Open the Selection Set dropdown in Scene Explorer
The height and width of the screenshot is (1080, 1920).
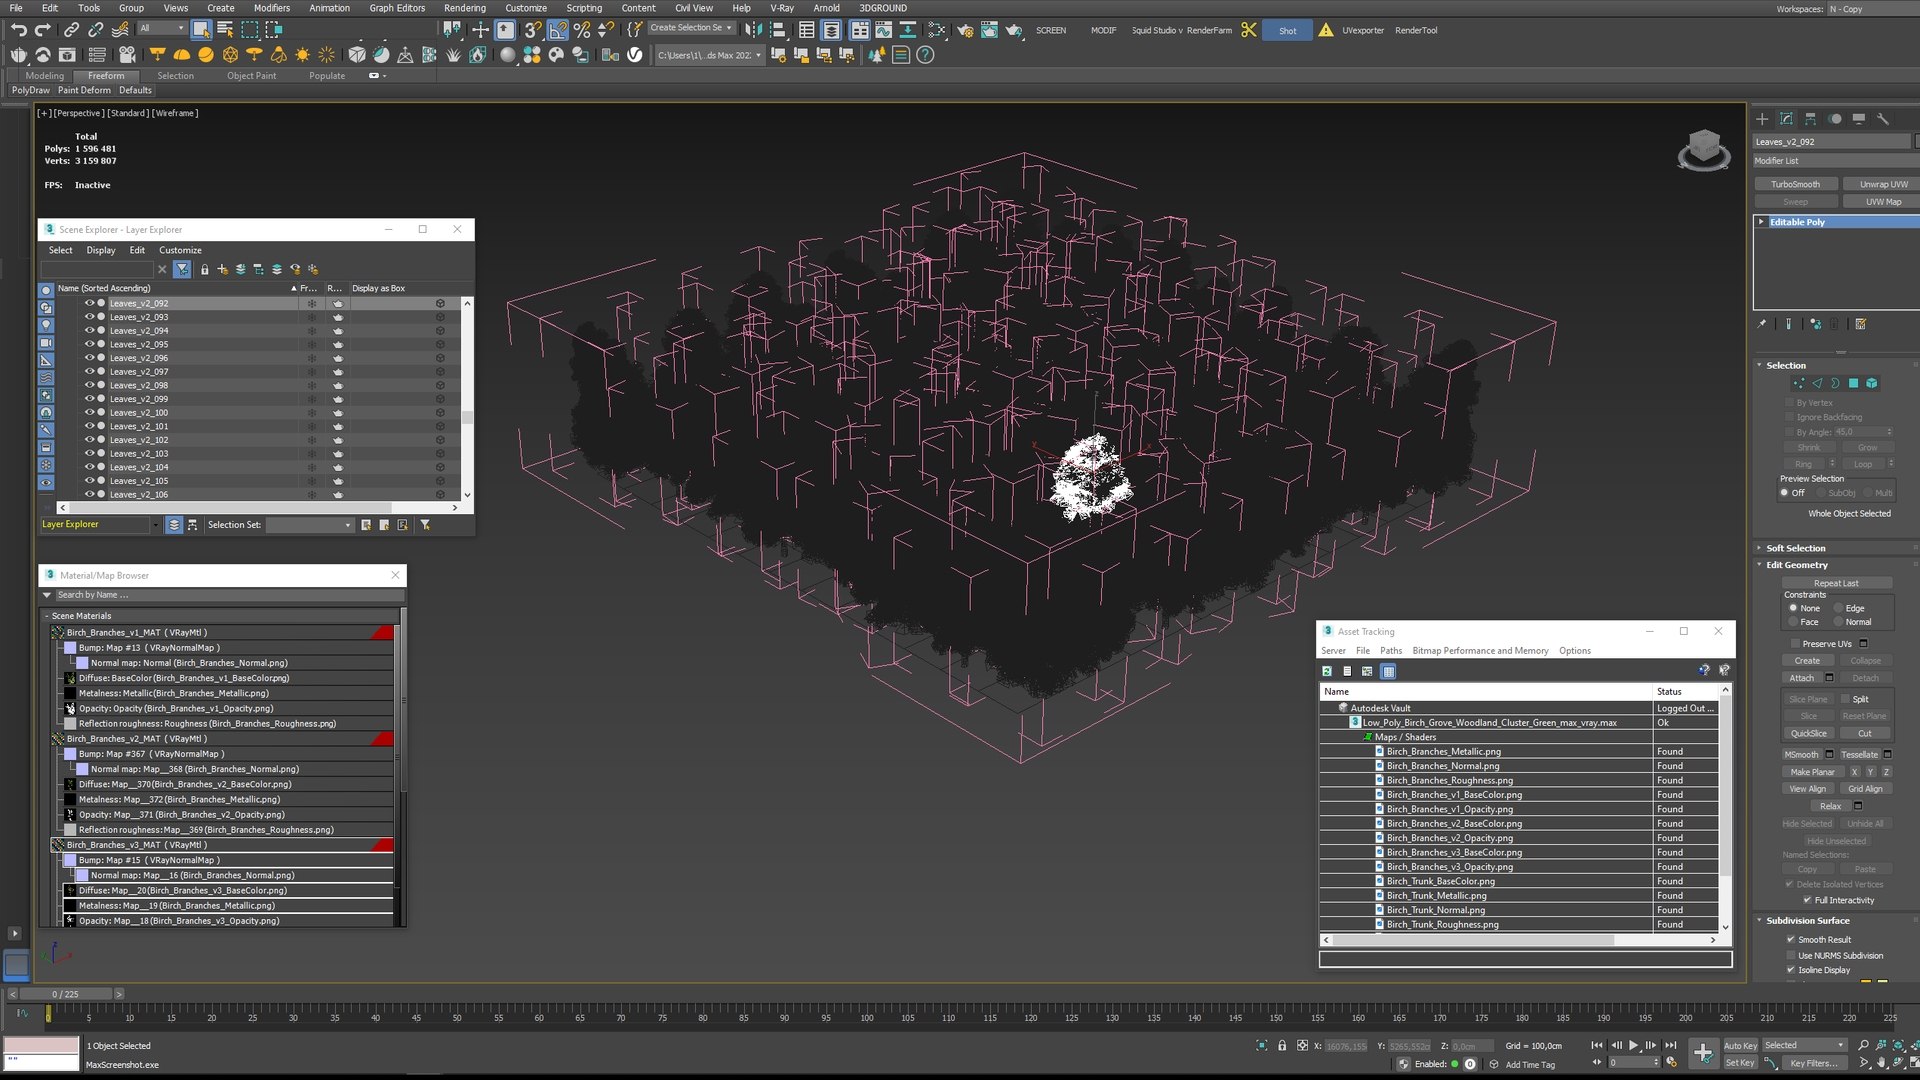310,525
